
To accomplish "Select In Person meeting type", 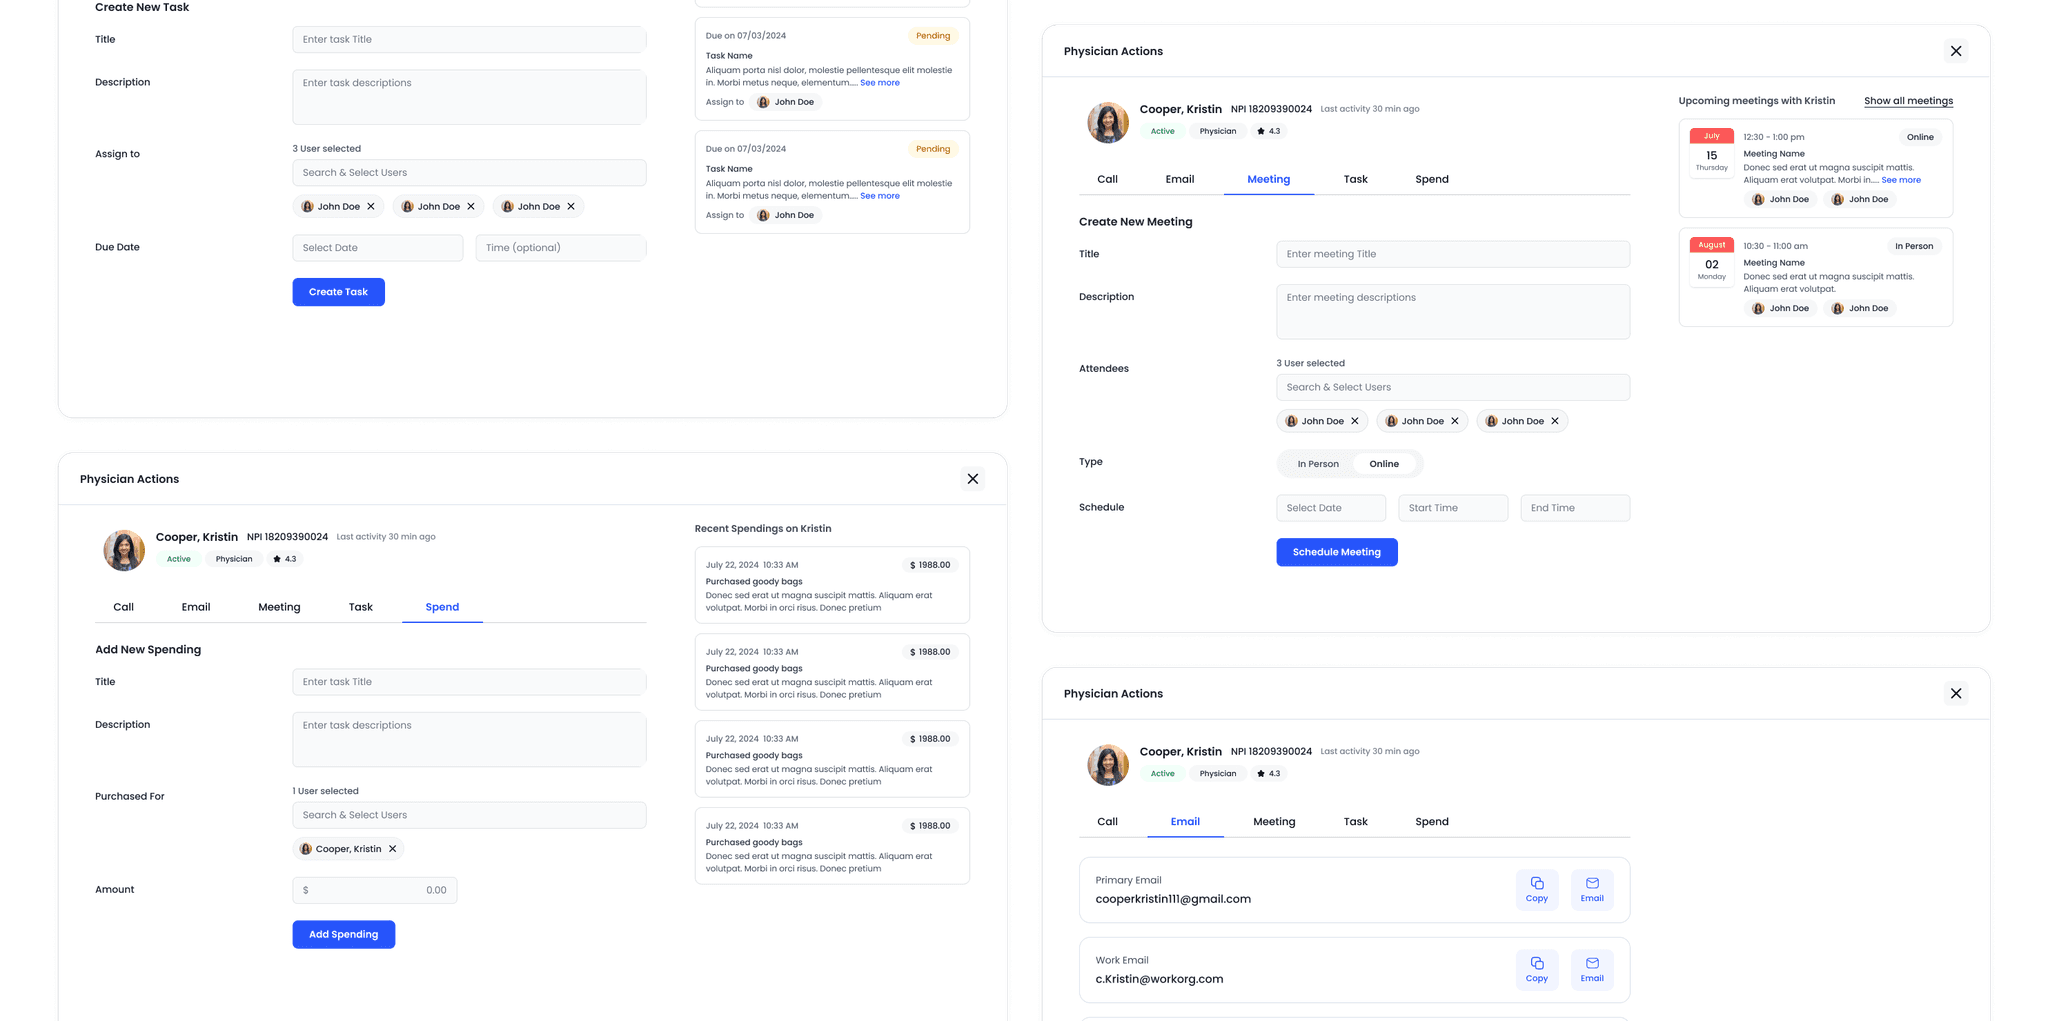I will pos(1318,463).
